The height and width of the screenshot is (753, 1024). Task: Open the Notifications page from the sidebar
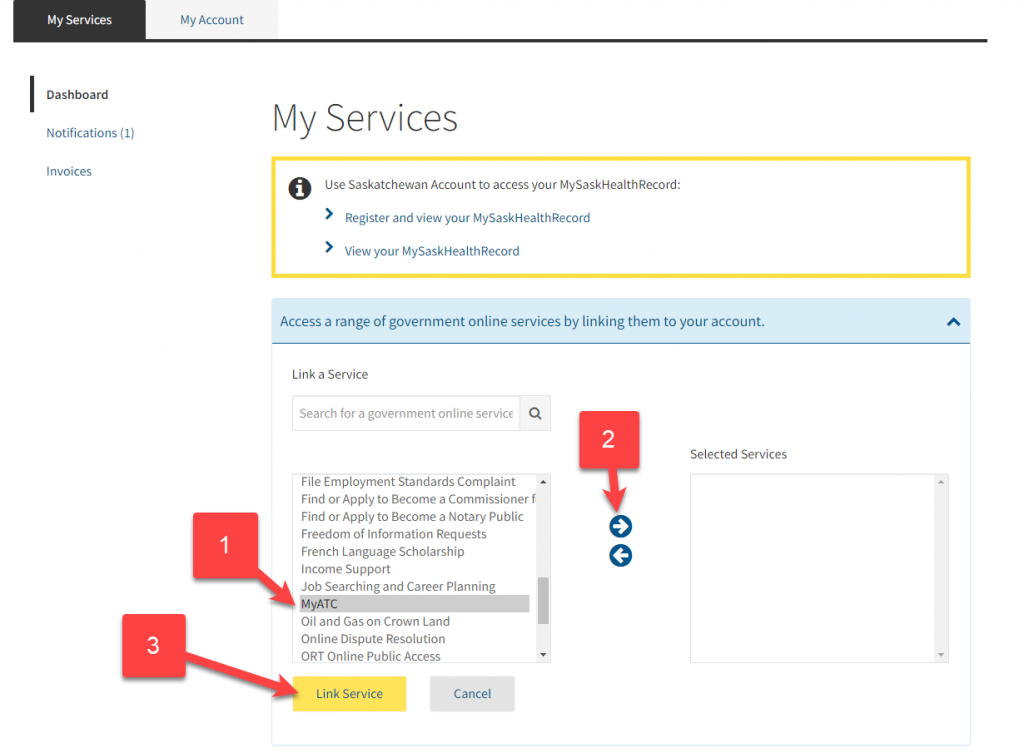coord(90,132)
